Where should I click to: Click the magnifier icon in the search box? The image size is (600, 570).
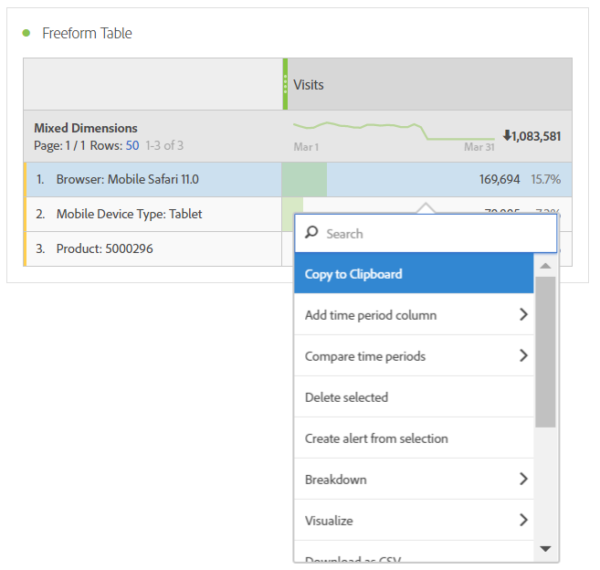click(312, 233)
